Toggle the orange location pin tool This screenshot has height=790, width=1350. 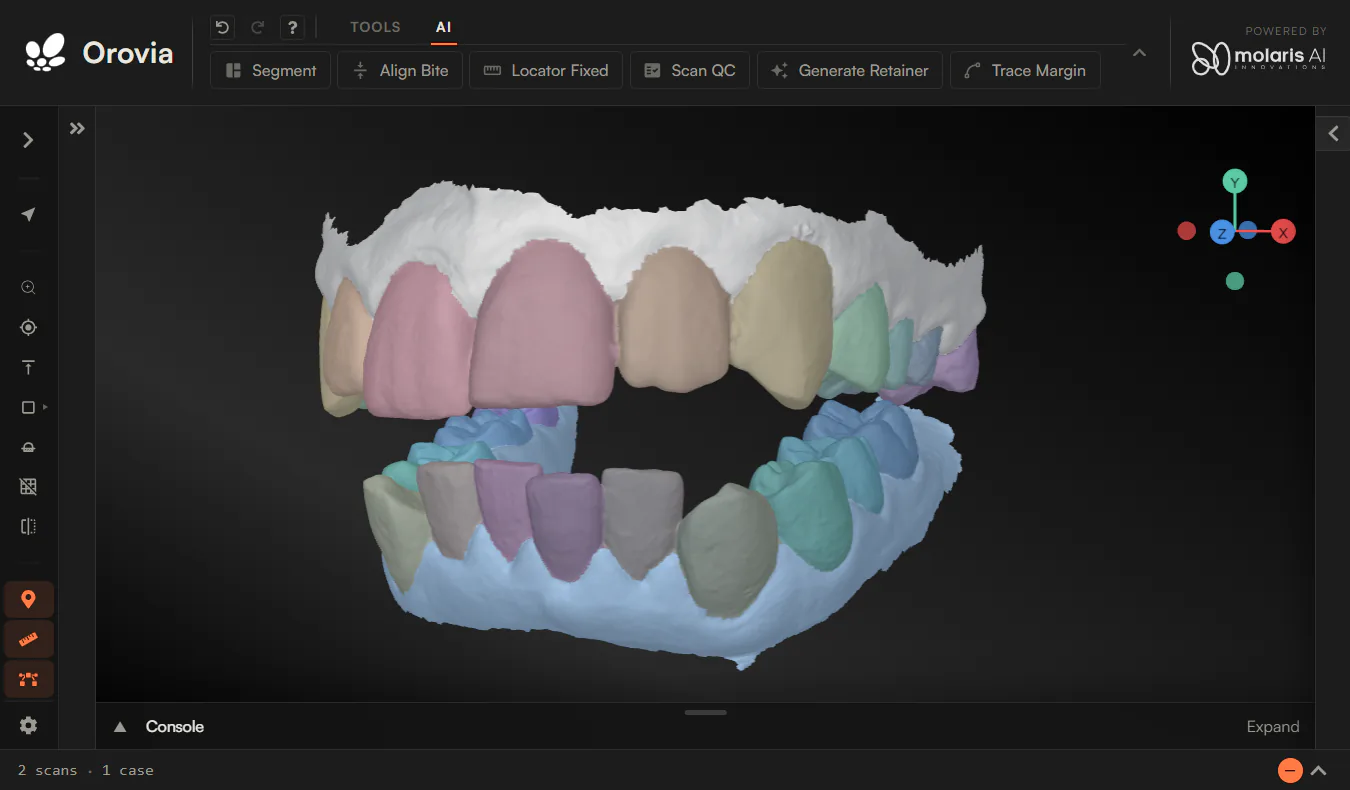click(28, 600)
